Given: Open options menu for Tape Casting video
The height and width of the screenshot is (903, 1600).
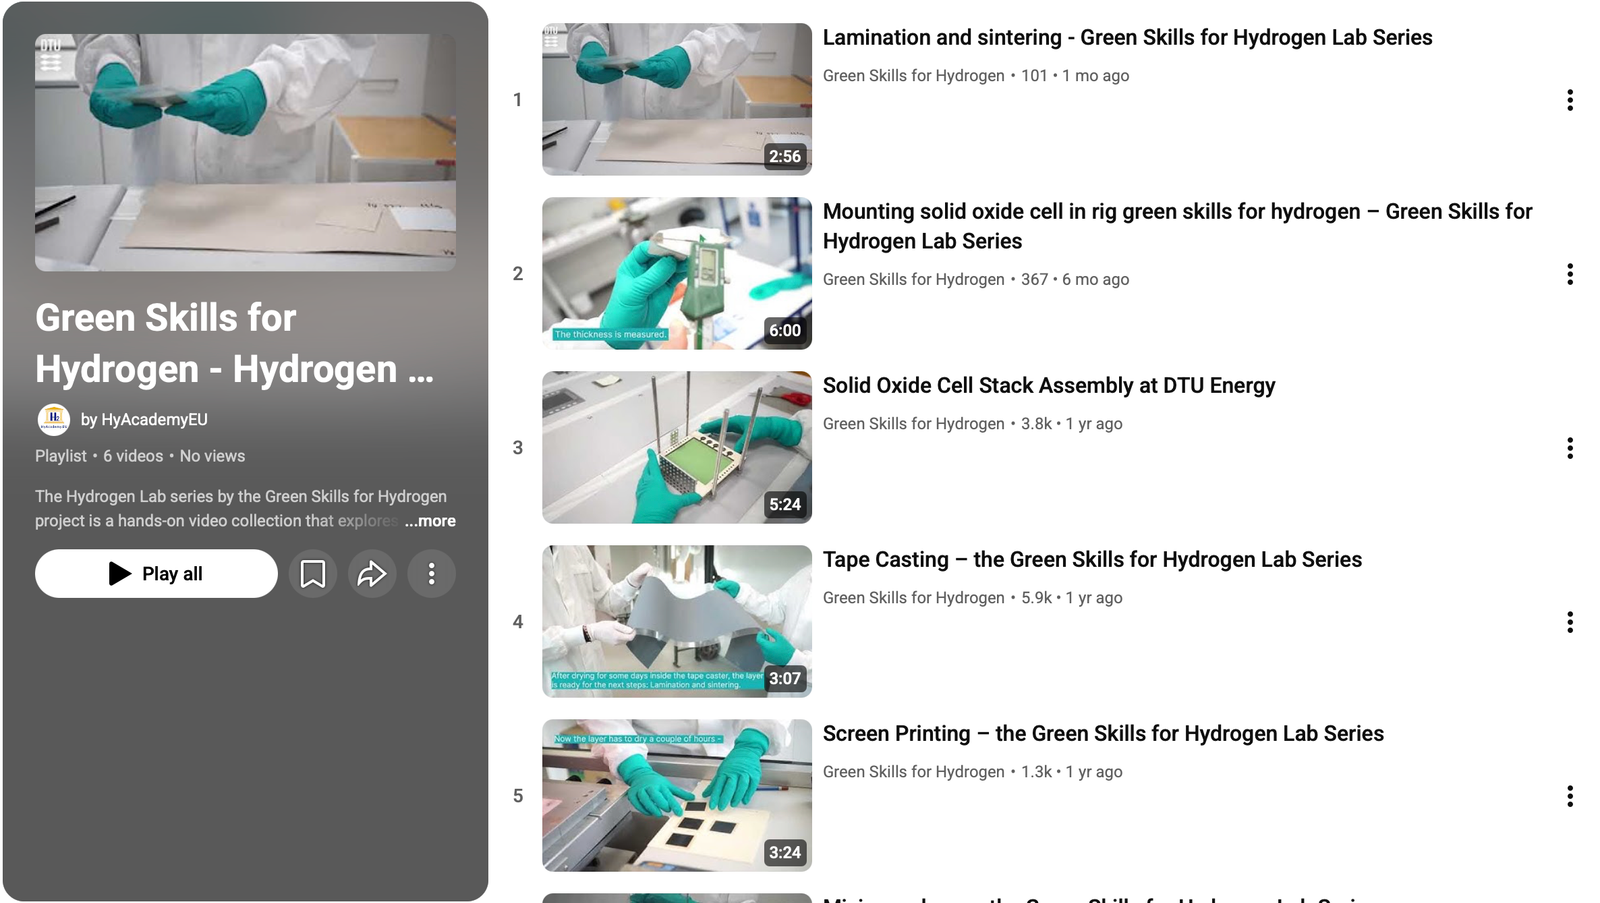Looking at the screenshot, I should pos(1570,622).
